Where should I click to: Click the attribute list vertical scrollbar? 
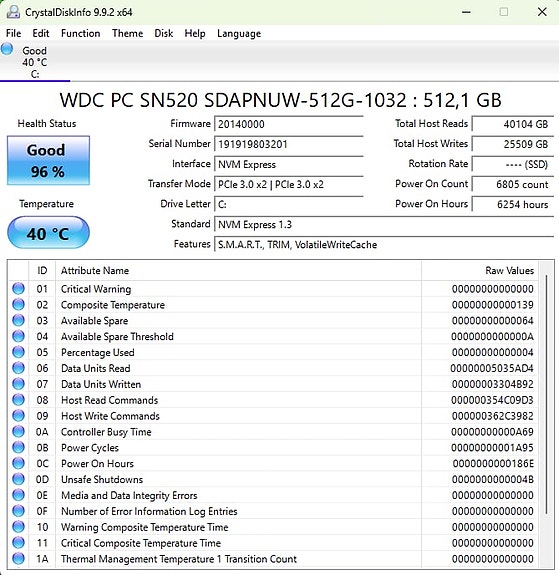[x=547, y=394]
